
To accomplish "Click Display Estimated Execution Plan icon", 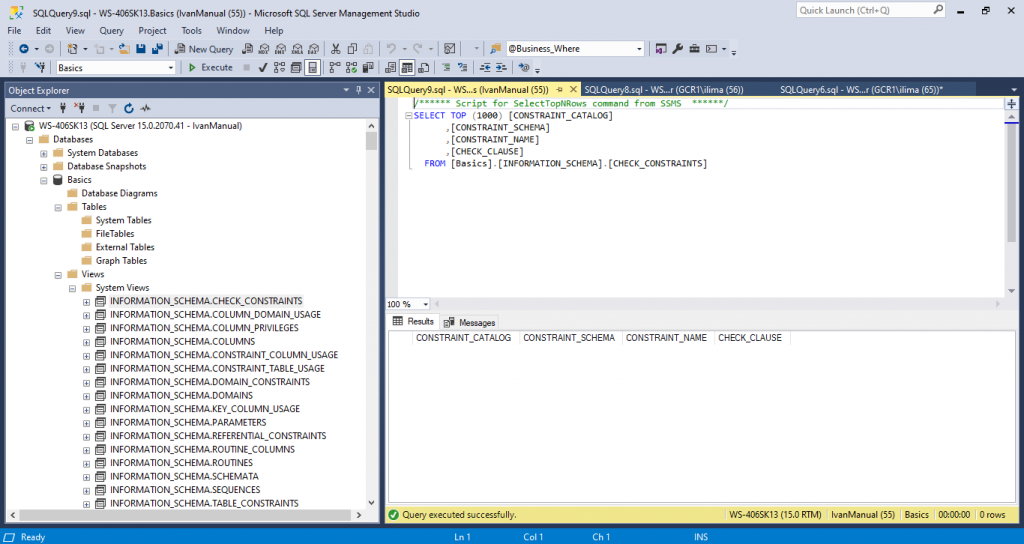I will tap(280, 68).
